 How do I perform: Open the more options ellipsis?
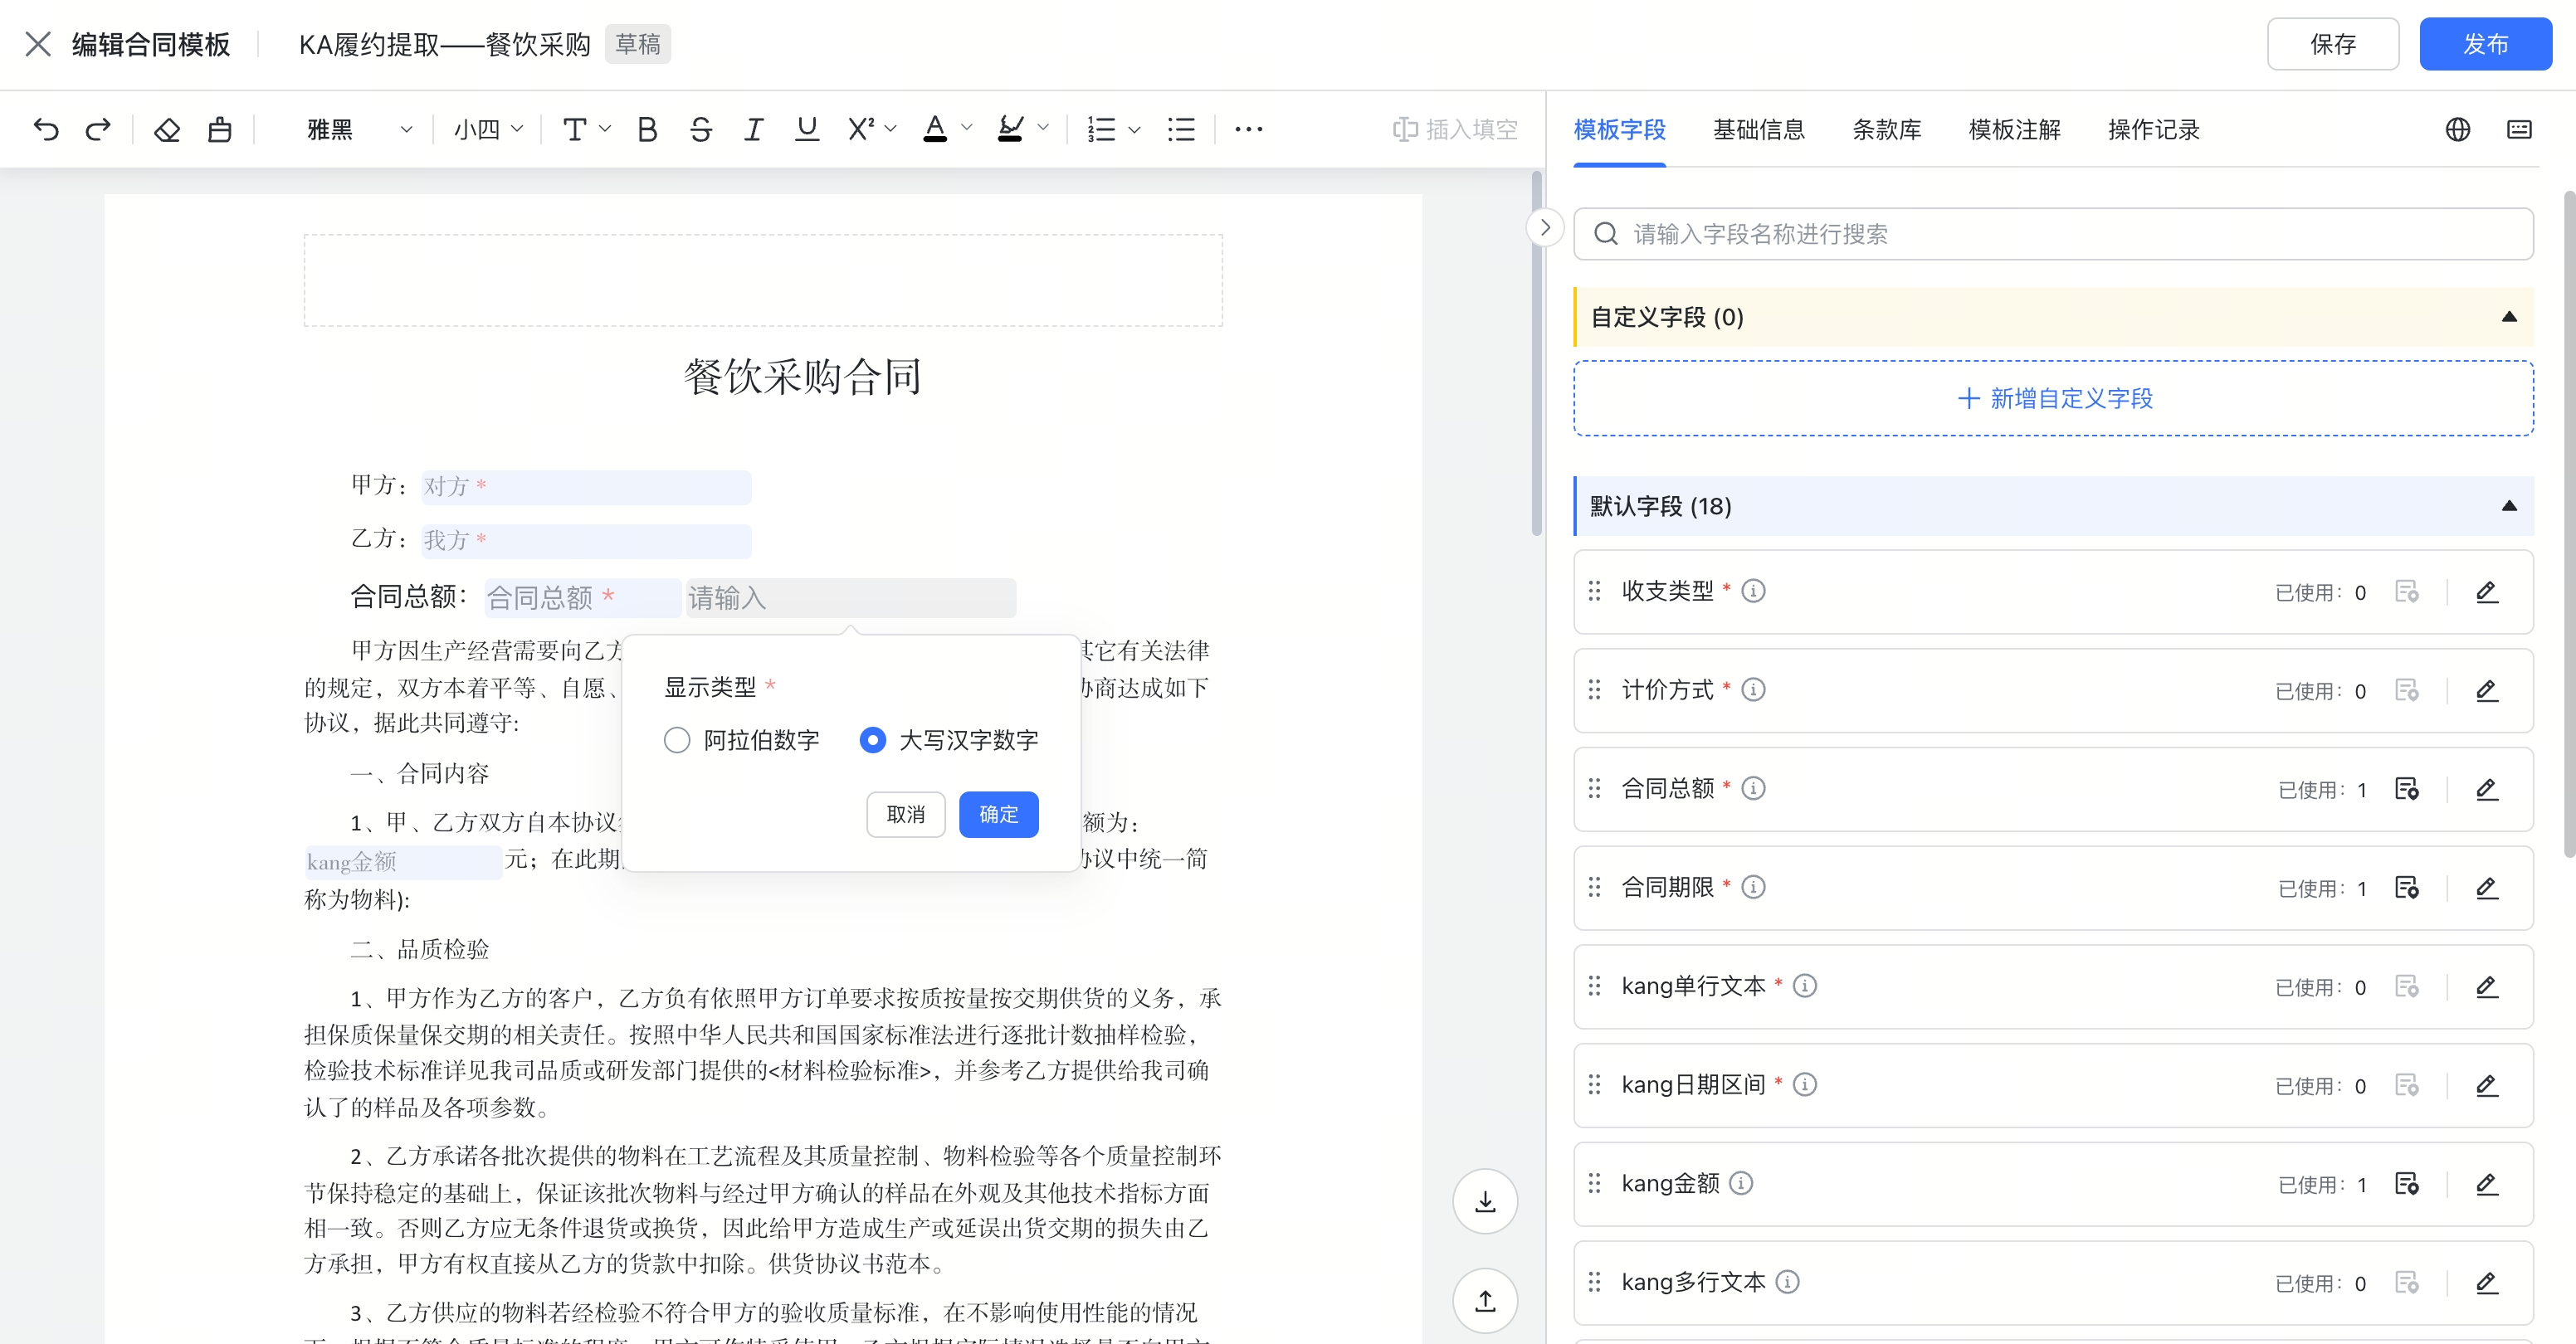click(x=1249, y=129)
